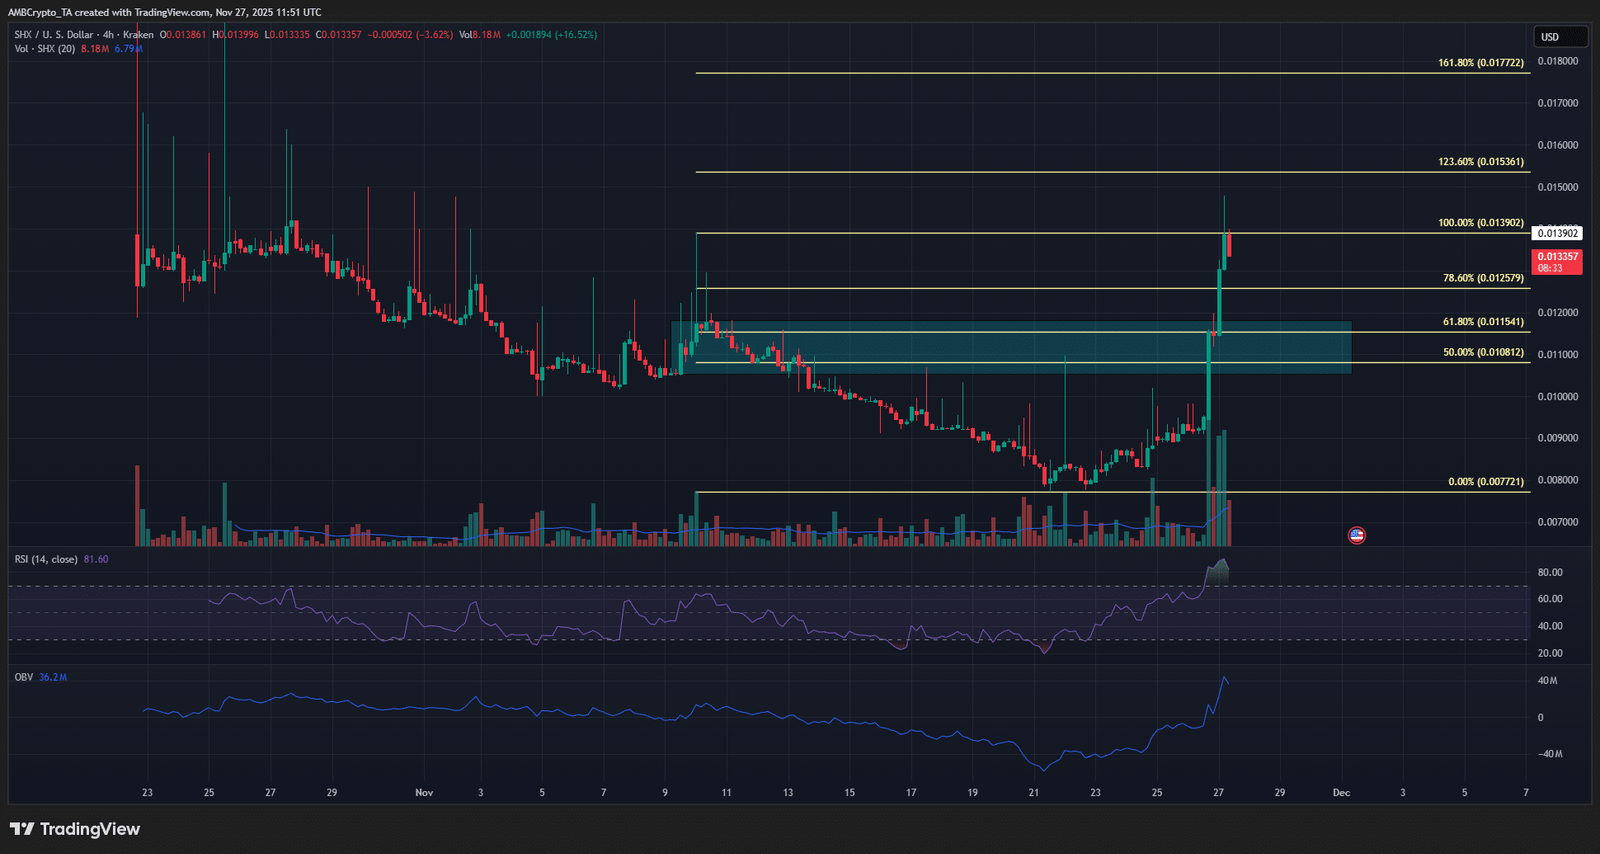1600x854 pixels.
Task: Click the 20.00 level on RSI scale
Action: [1550, 653]
